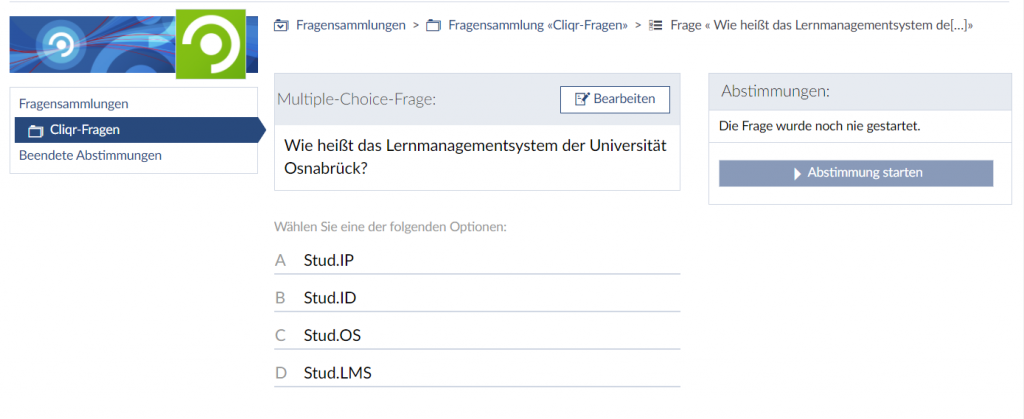Click the play triangle in Abstimmung starten
The image size is (1024, 419).
[x=797, y=174]
